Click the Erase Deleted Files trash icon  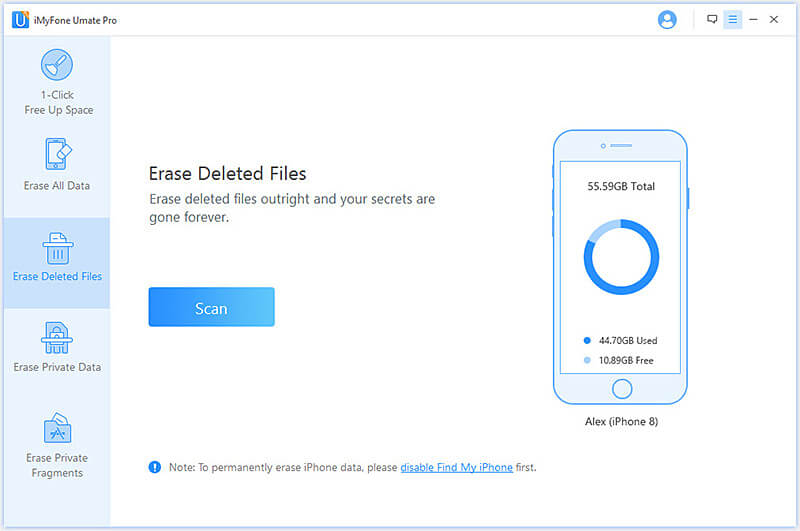click(x=57, y=248)
